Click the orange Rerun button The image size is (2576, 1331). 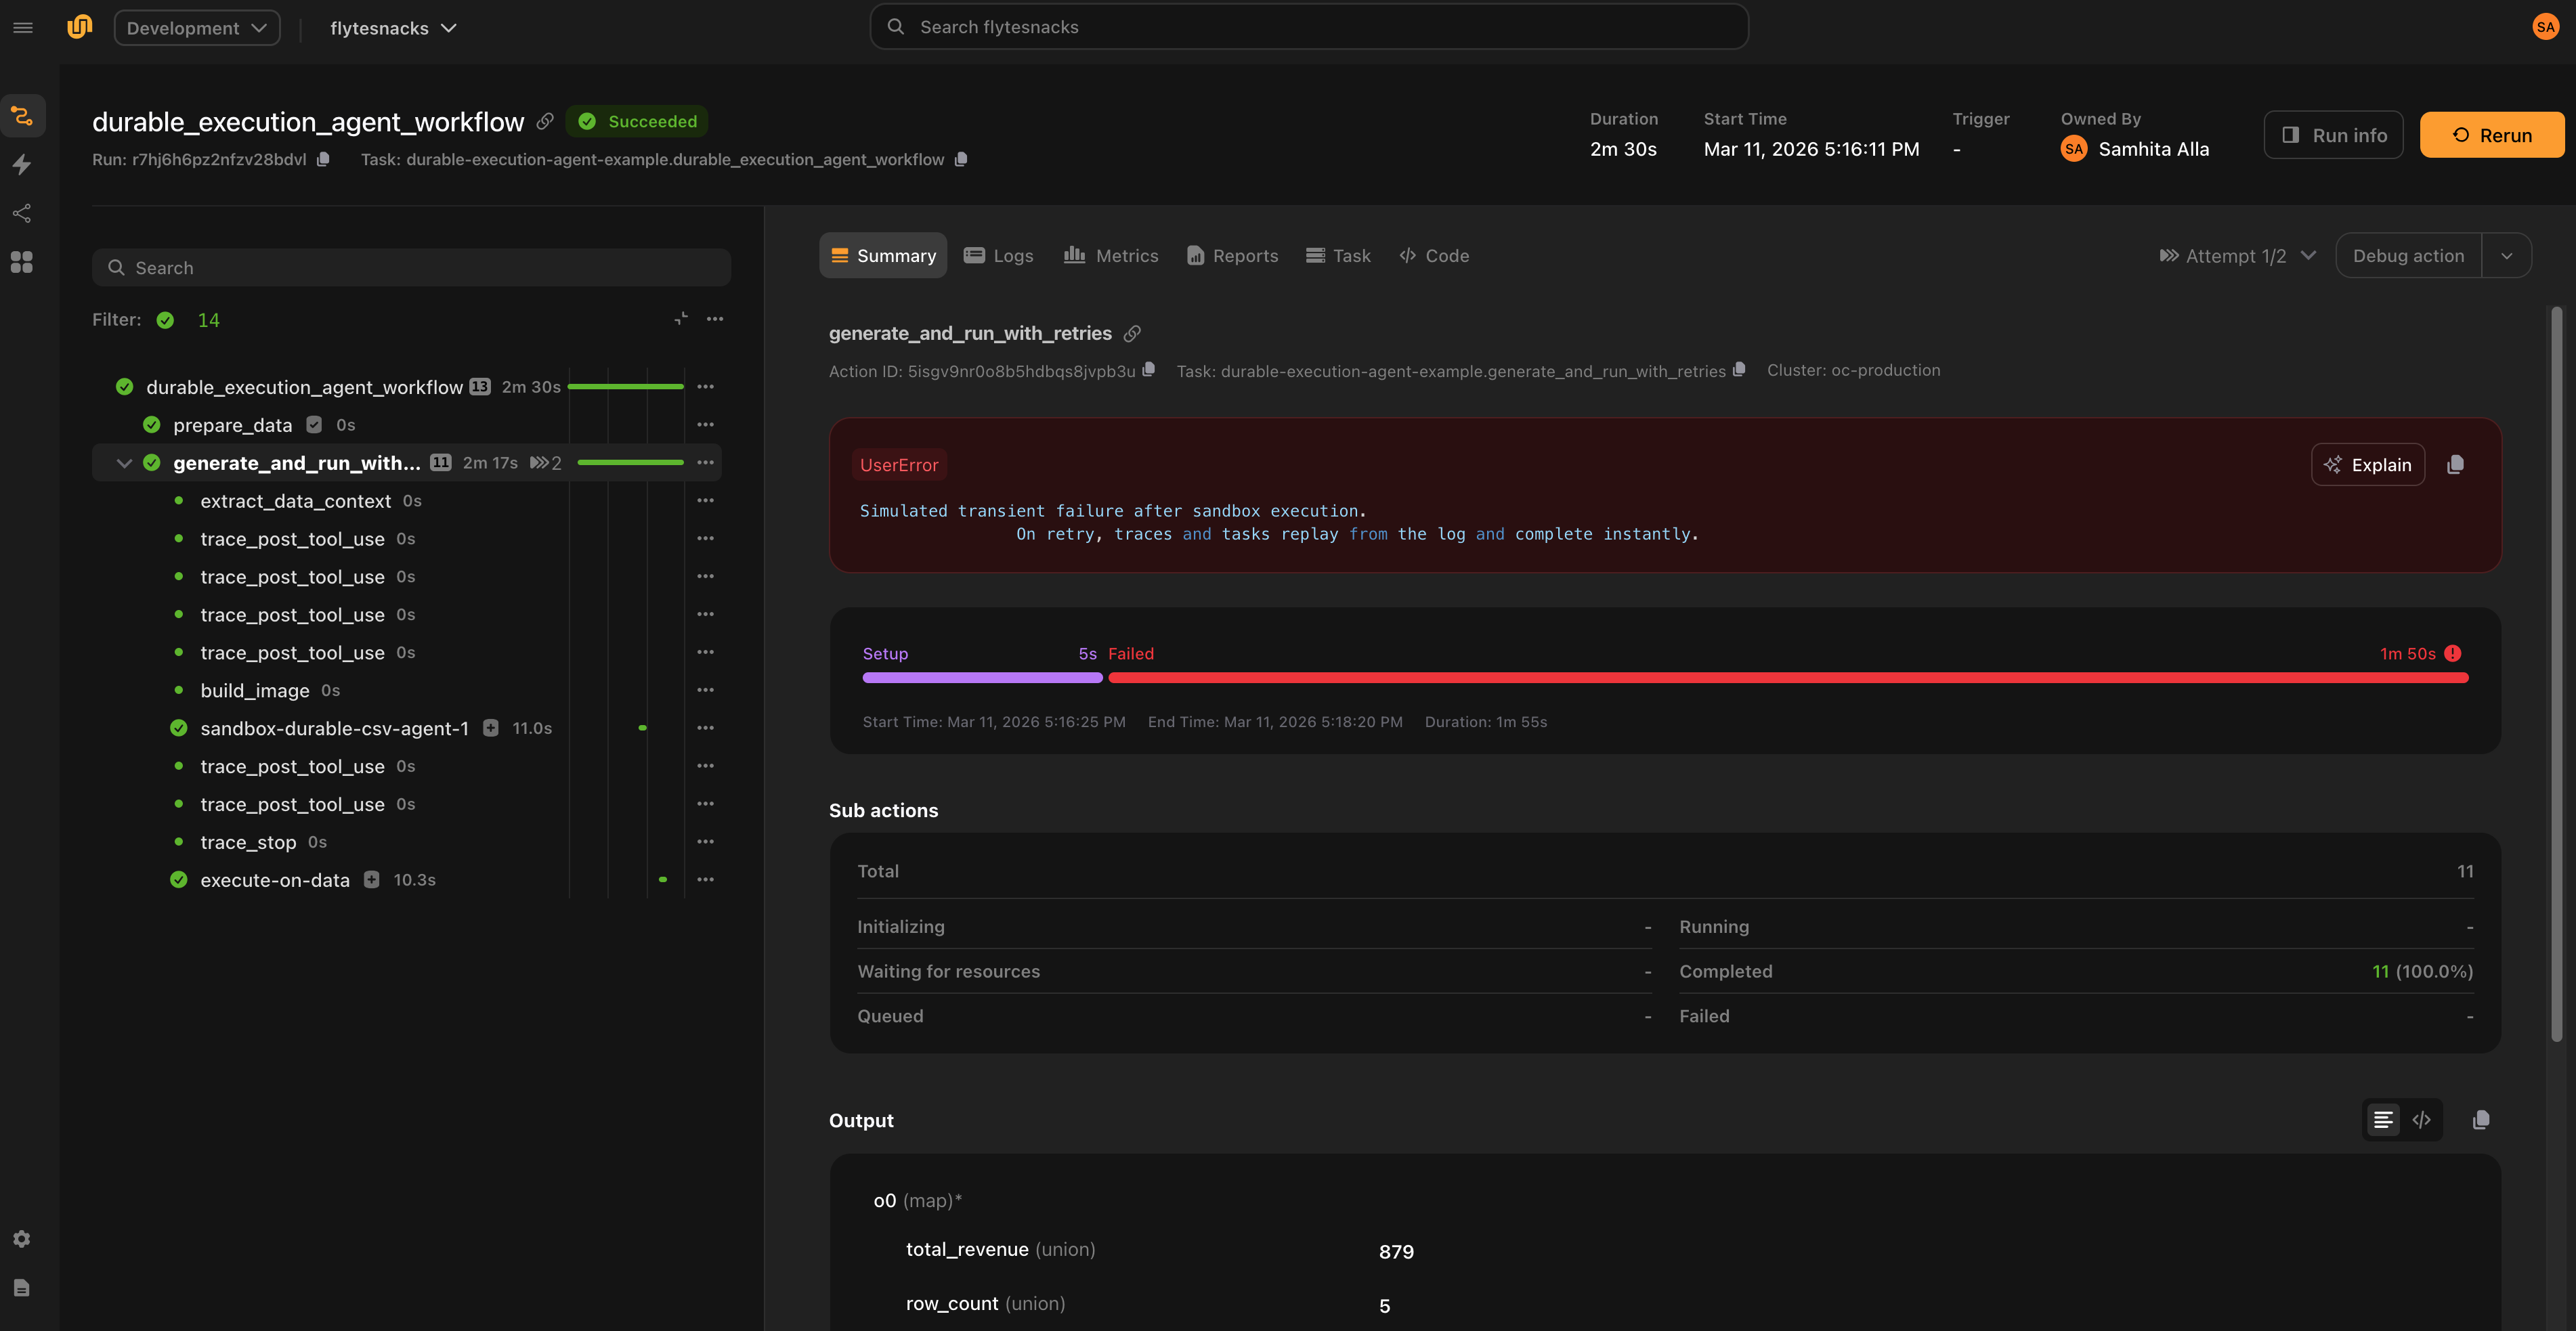click(2492, 135)
